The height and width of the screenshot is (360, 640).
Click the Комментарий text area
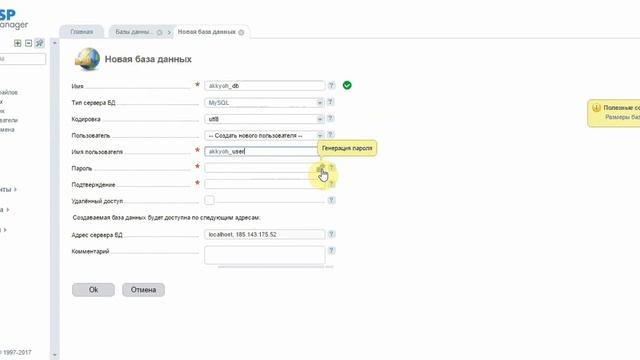coord(264,255)
